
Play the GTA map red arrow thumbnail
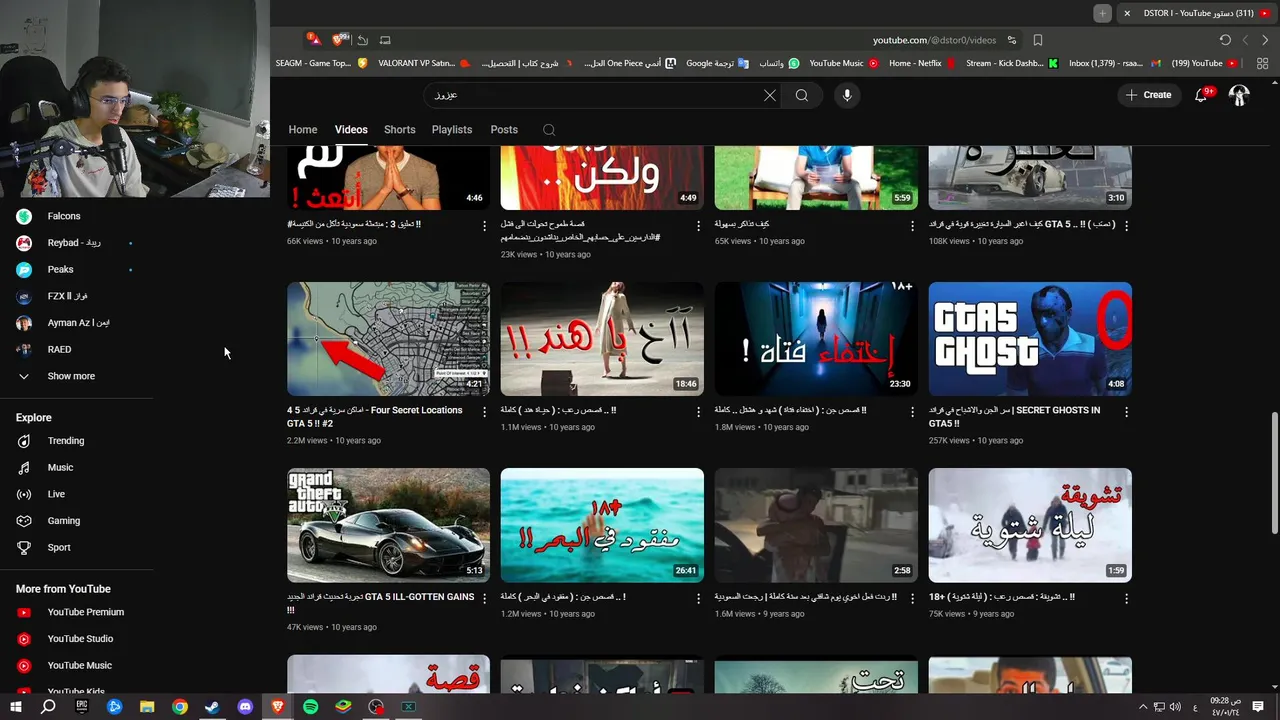tap(388, 339)
